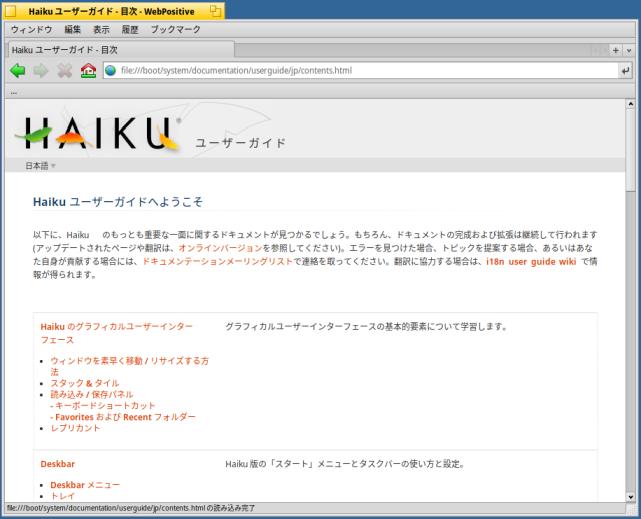
Task: Open the オンラインバージョン link
Action: (x=220, y=248)
